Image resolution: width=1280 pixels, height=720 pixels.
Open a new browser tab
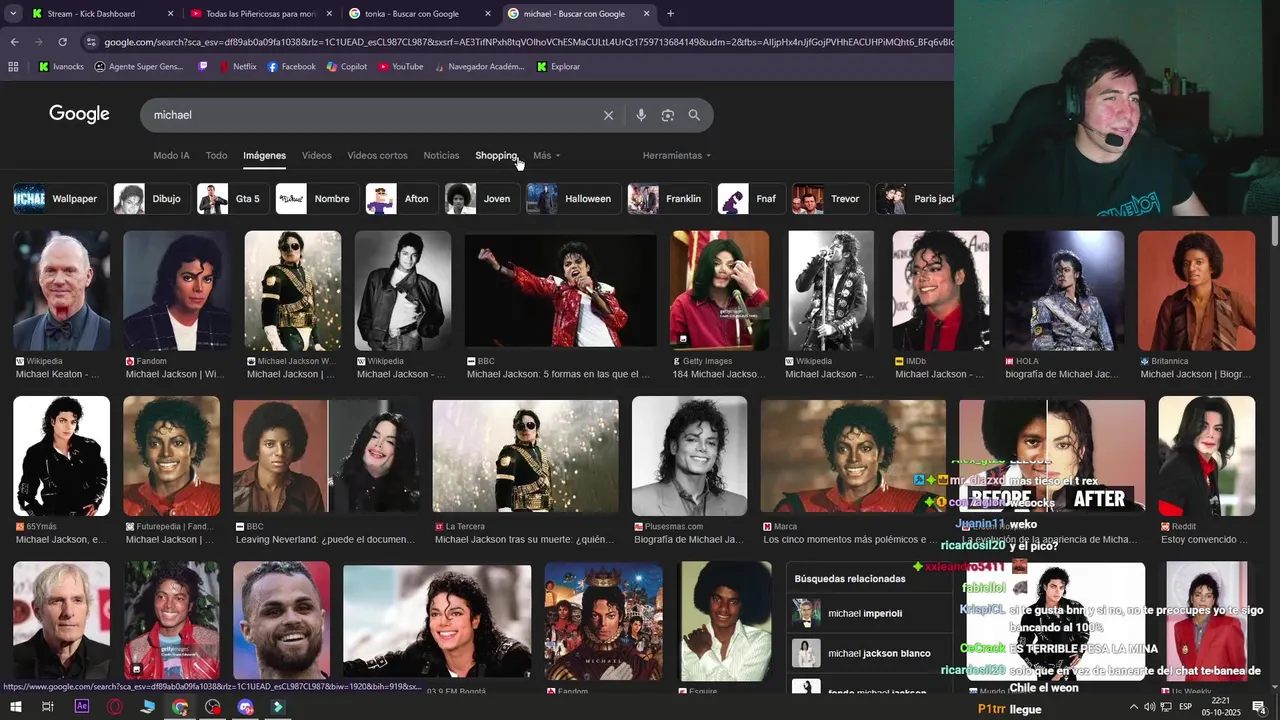[x=670, y=14]
